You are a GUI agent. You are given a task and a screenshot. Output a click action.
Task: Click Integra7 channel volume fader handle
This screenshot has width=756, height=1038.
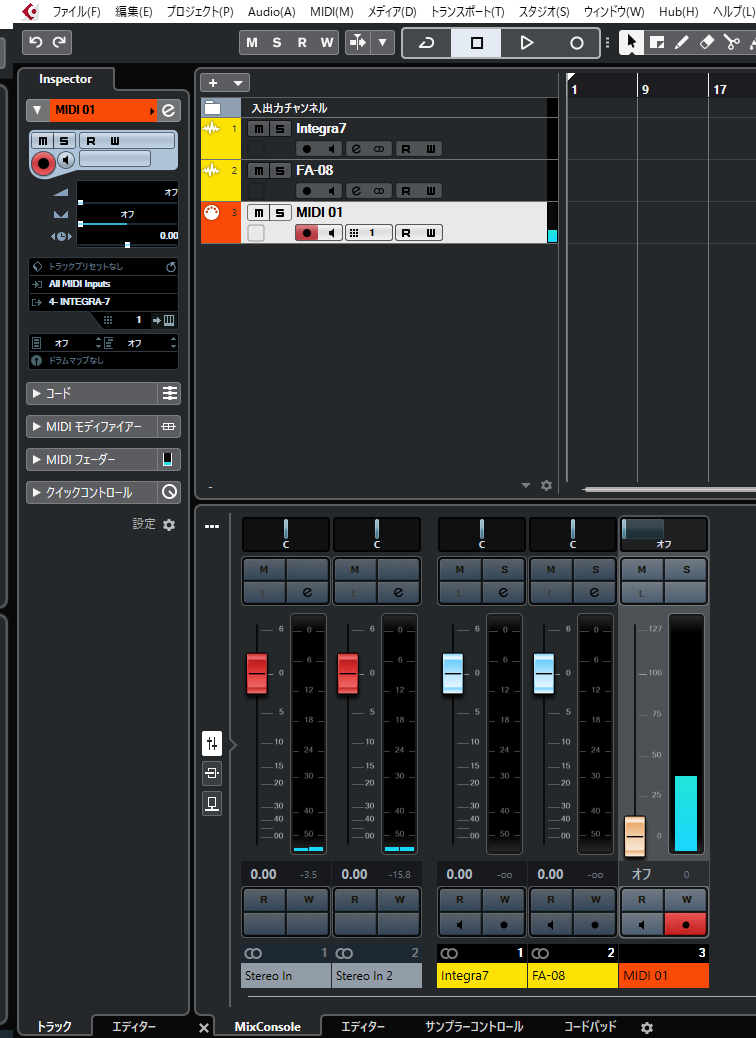pos(453,674)
